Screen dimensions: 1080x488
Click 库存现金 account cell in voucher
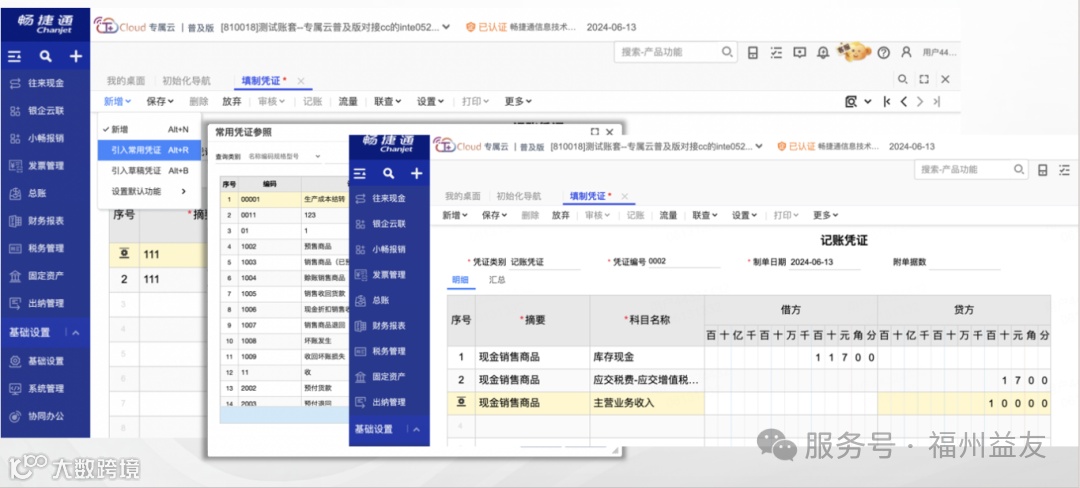coord(647,357)
